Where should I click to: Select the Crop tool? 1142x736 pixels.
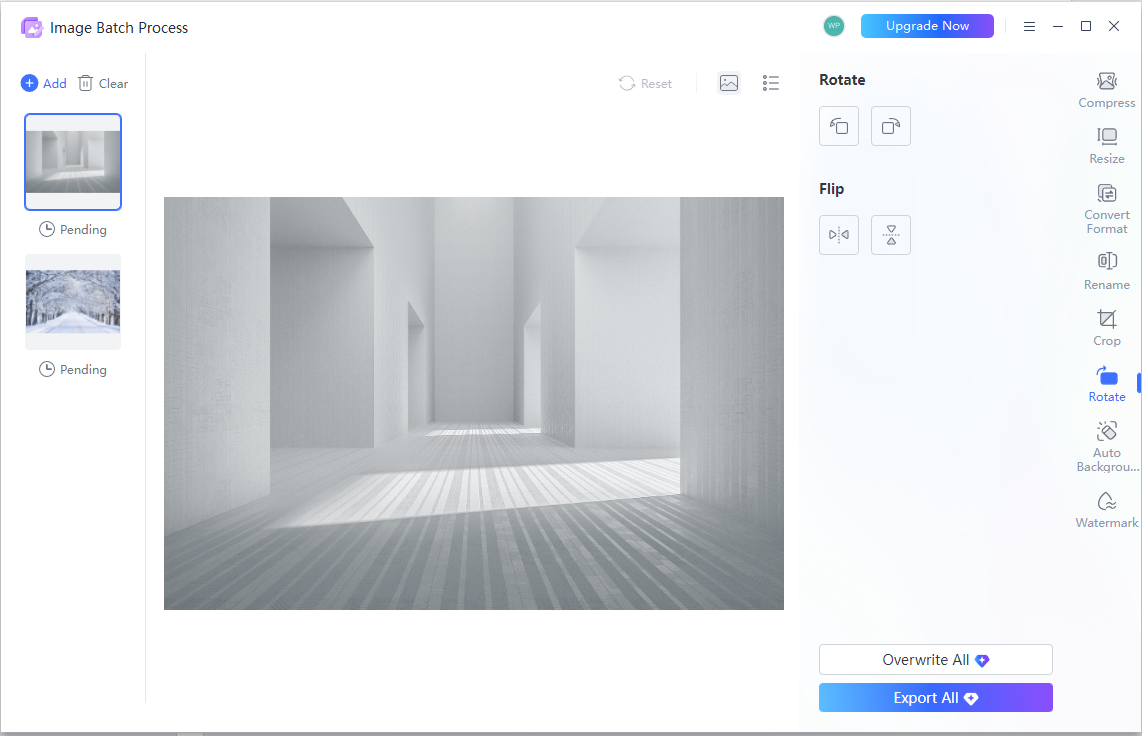pyautogui.click(x=1106, y=328)
